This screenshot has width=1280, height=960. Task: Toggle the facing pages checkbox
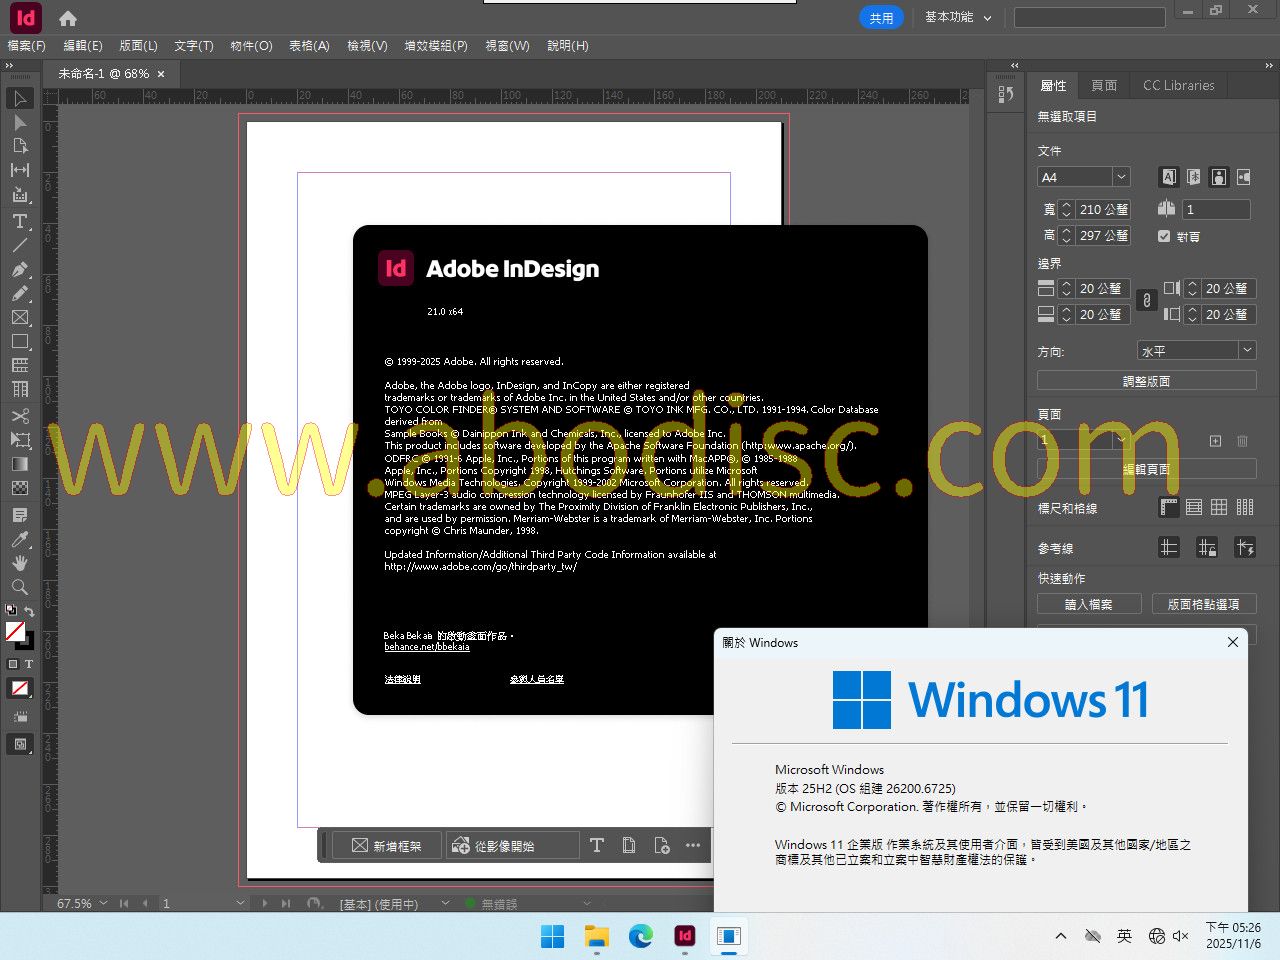tap(1164, 236)
